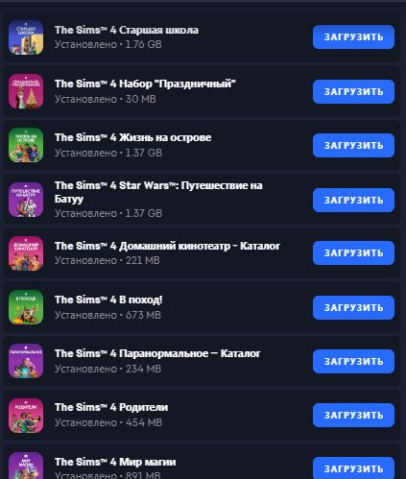The height and width of the screenshot is (479, 406).
Task: Download the Старшая школа expansion pack
Action: [x=354, y=37]
